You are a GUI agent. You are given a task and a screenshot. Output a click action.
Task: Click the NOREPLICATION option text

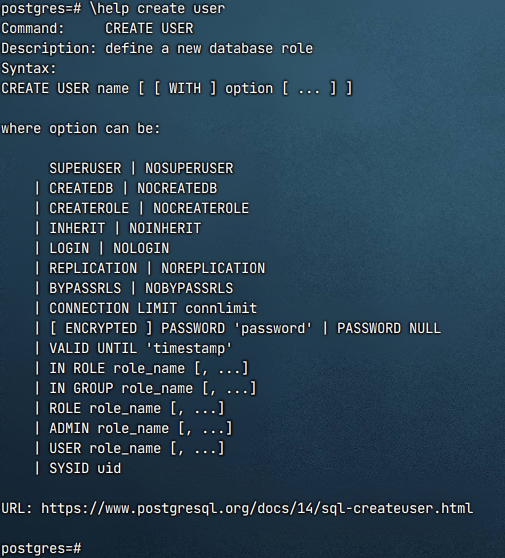(213, 268)
